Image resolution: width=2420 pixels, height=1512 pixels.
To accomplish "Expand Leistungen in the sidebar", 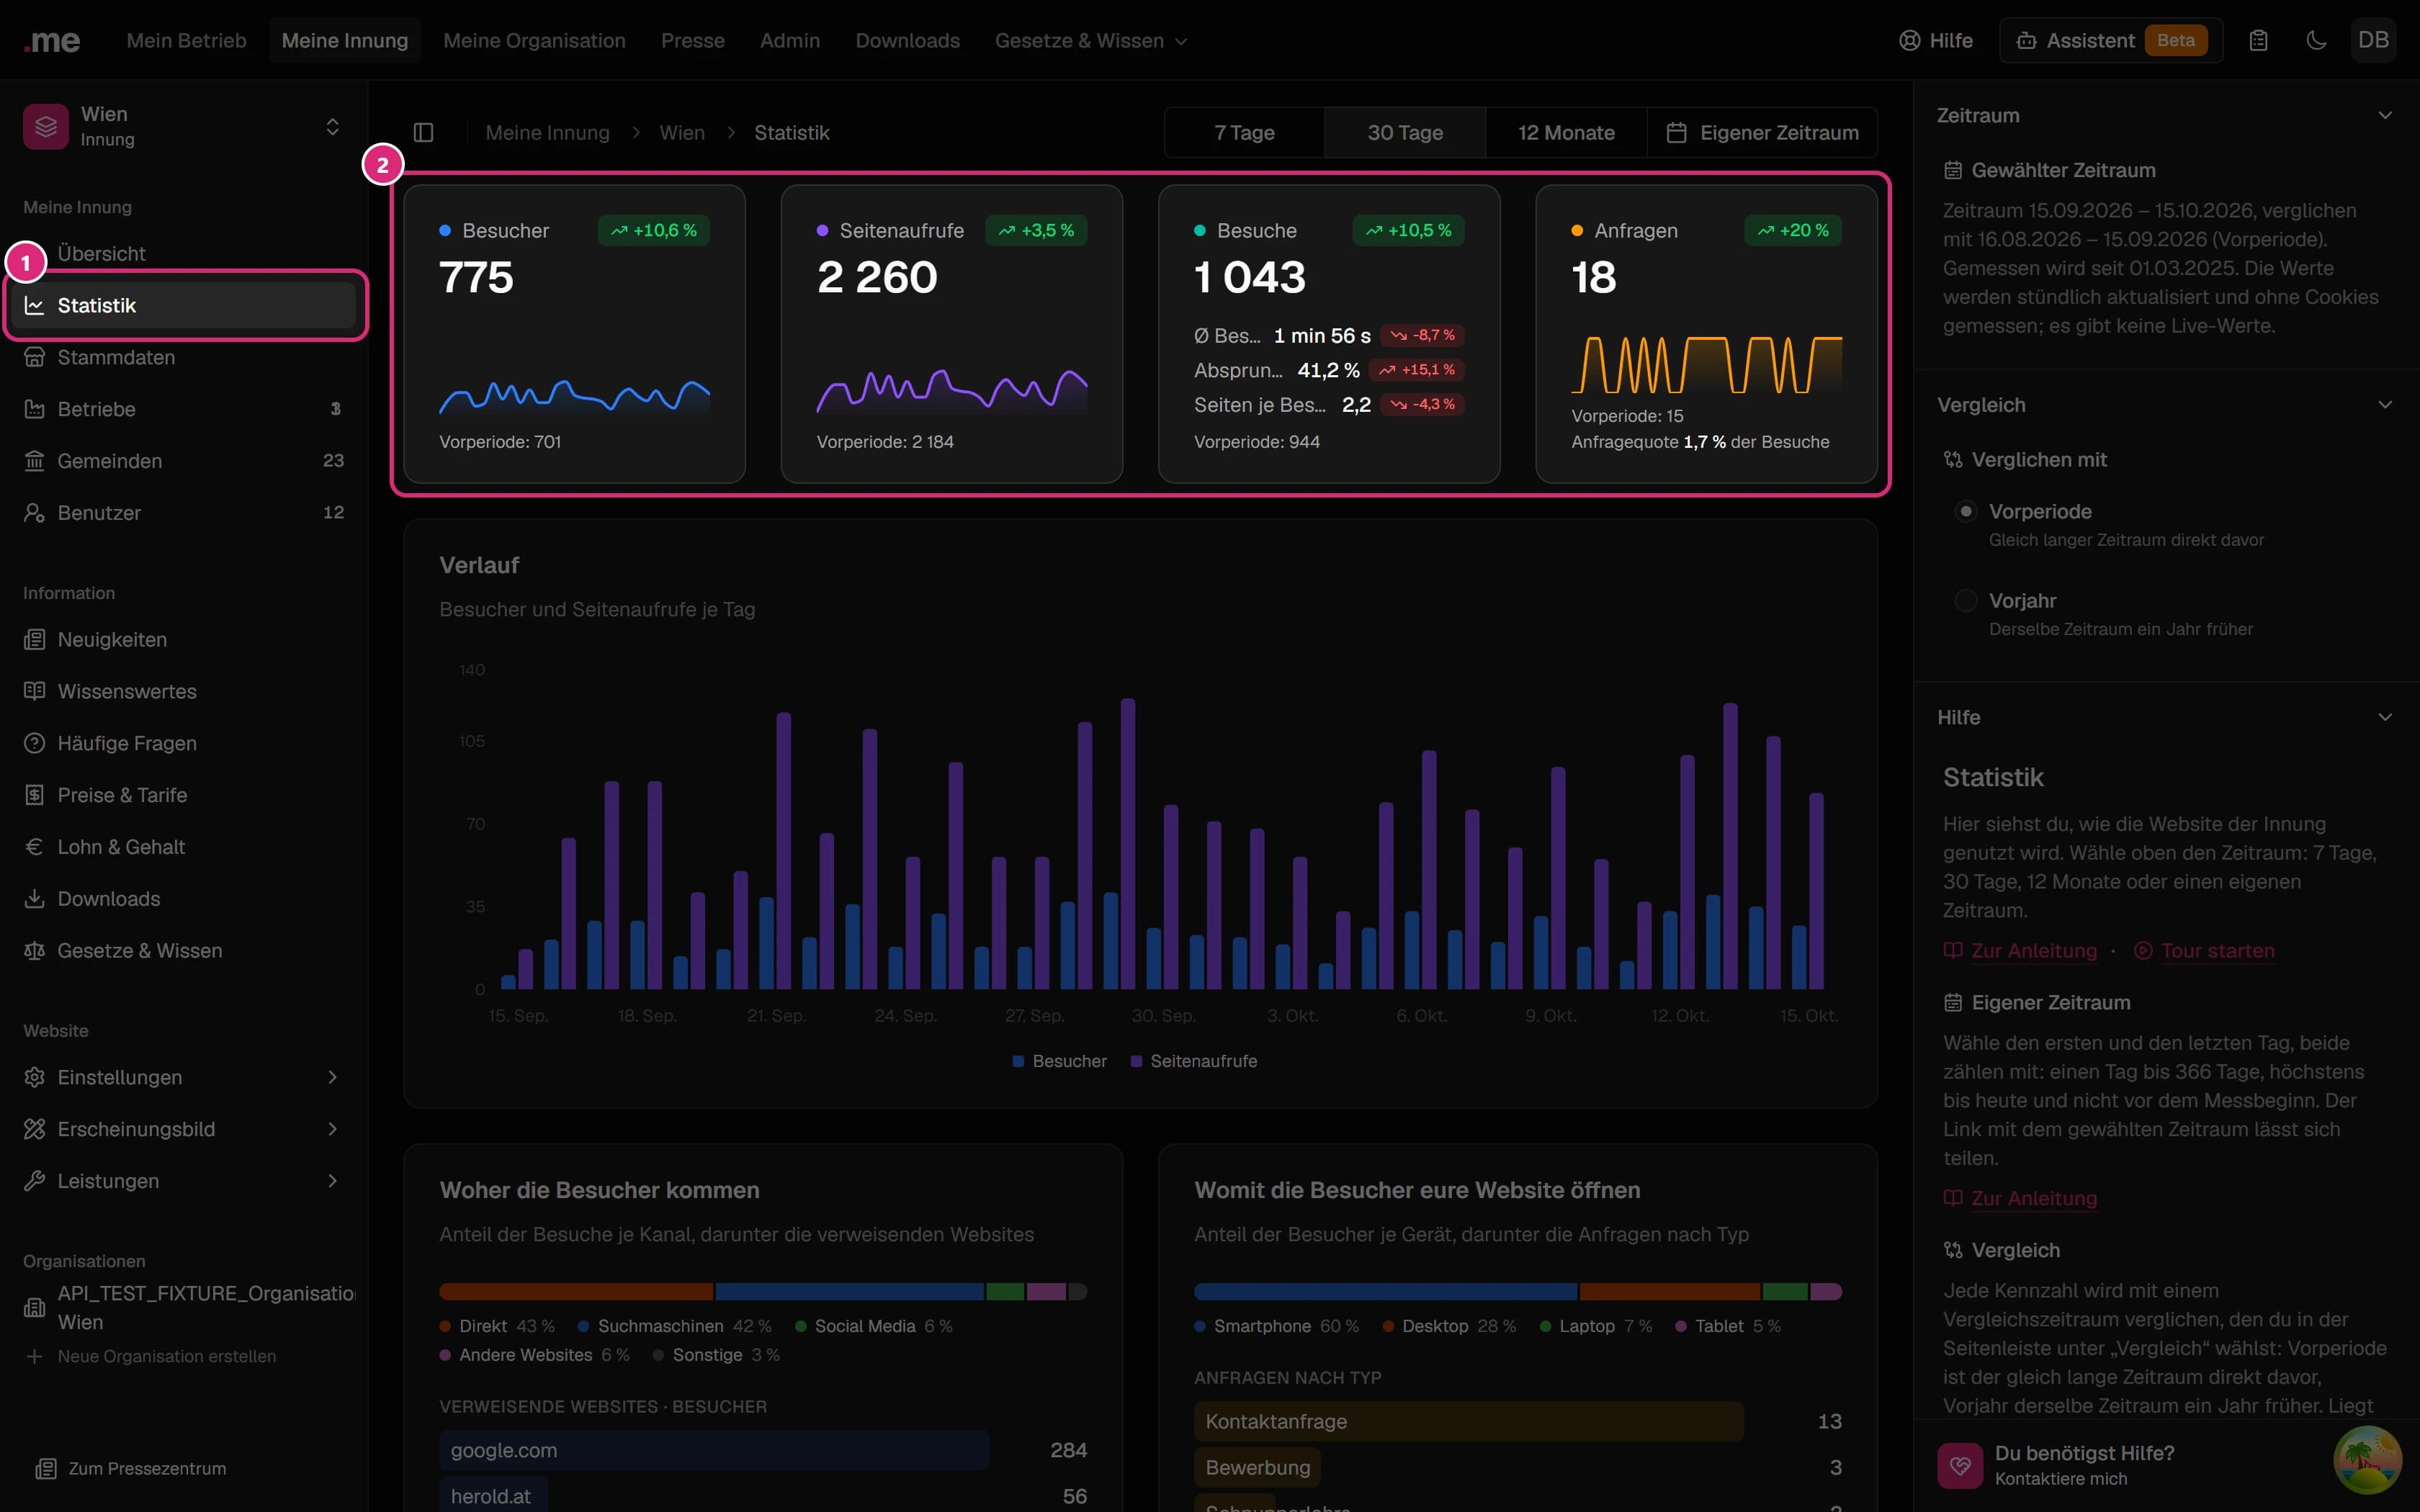I will [185, 1181].
